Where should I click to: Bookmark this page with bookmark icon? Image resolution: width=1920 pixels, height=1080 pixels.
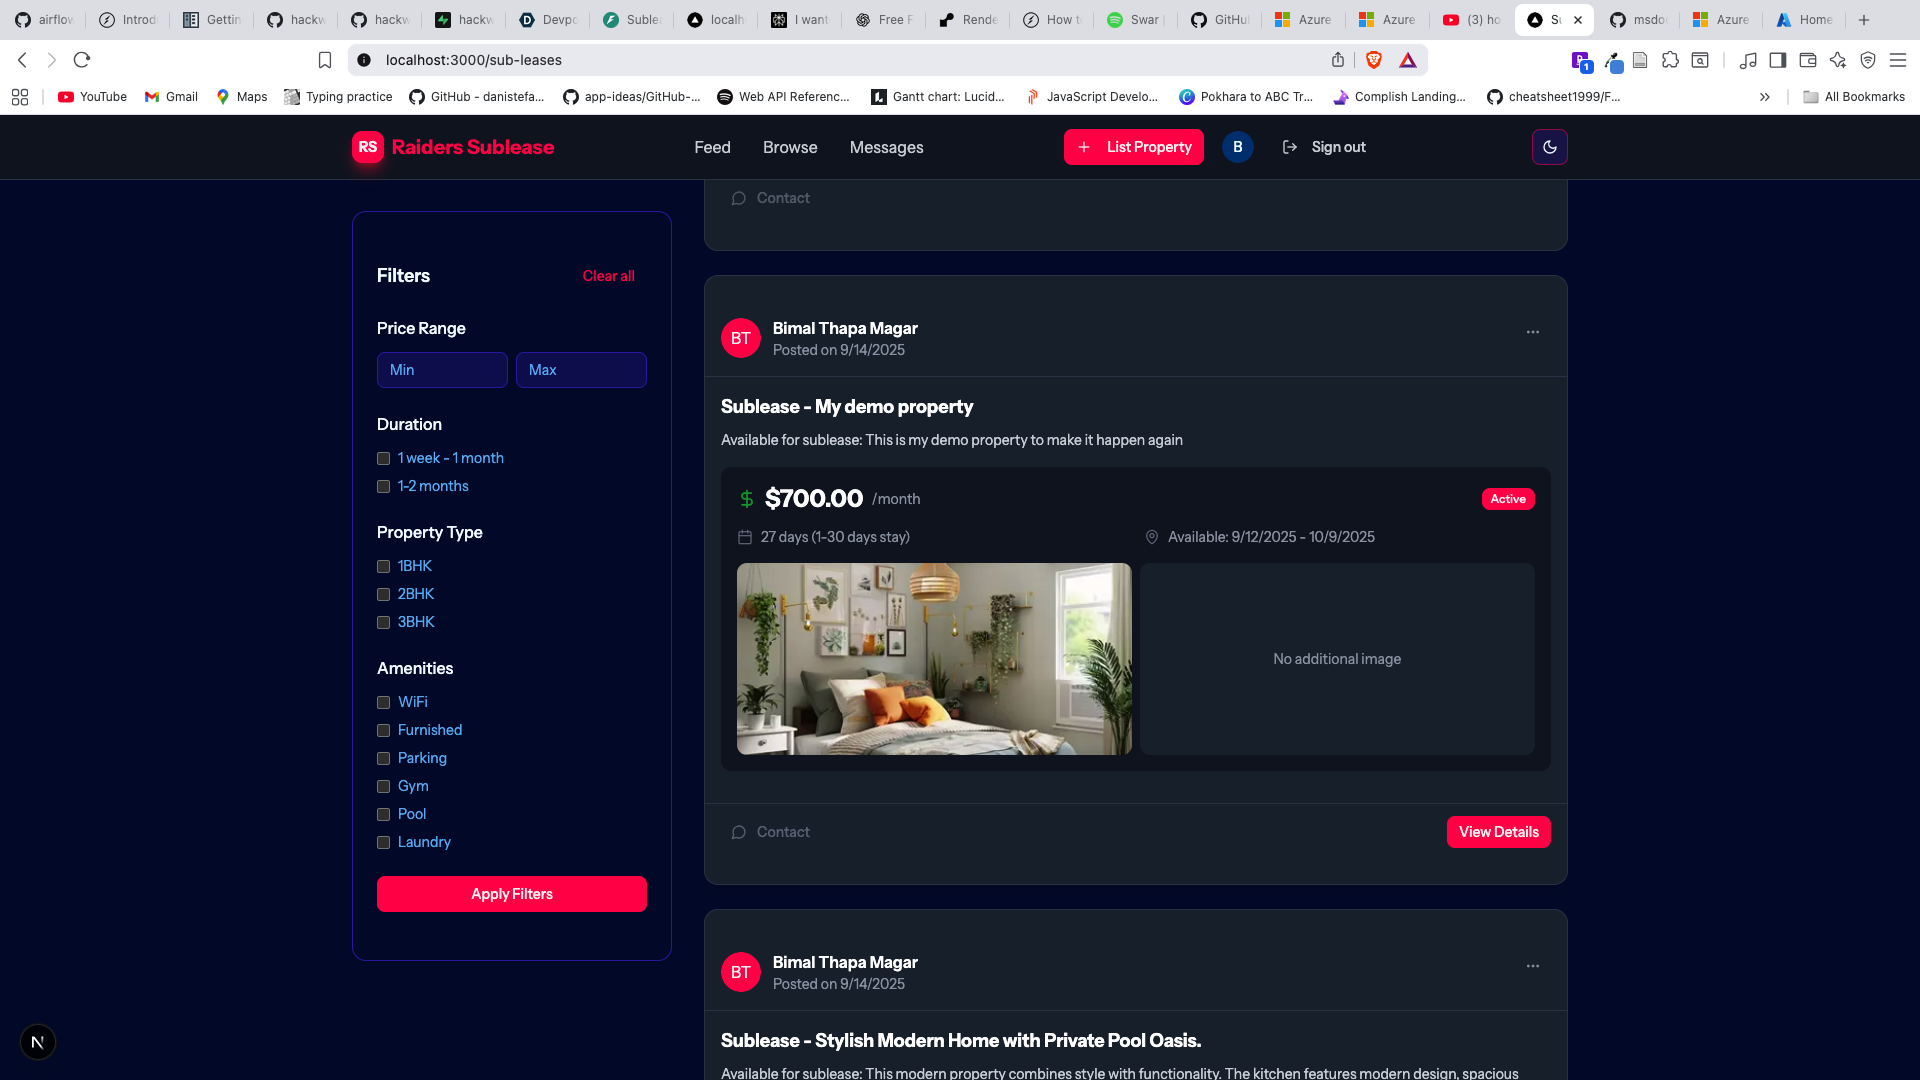(325, 60)
